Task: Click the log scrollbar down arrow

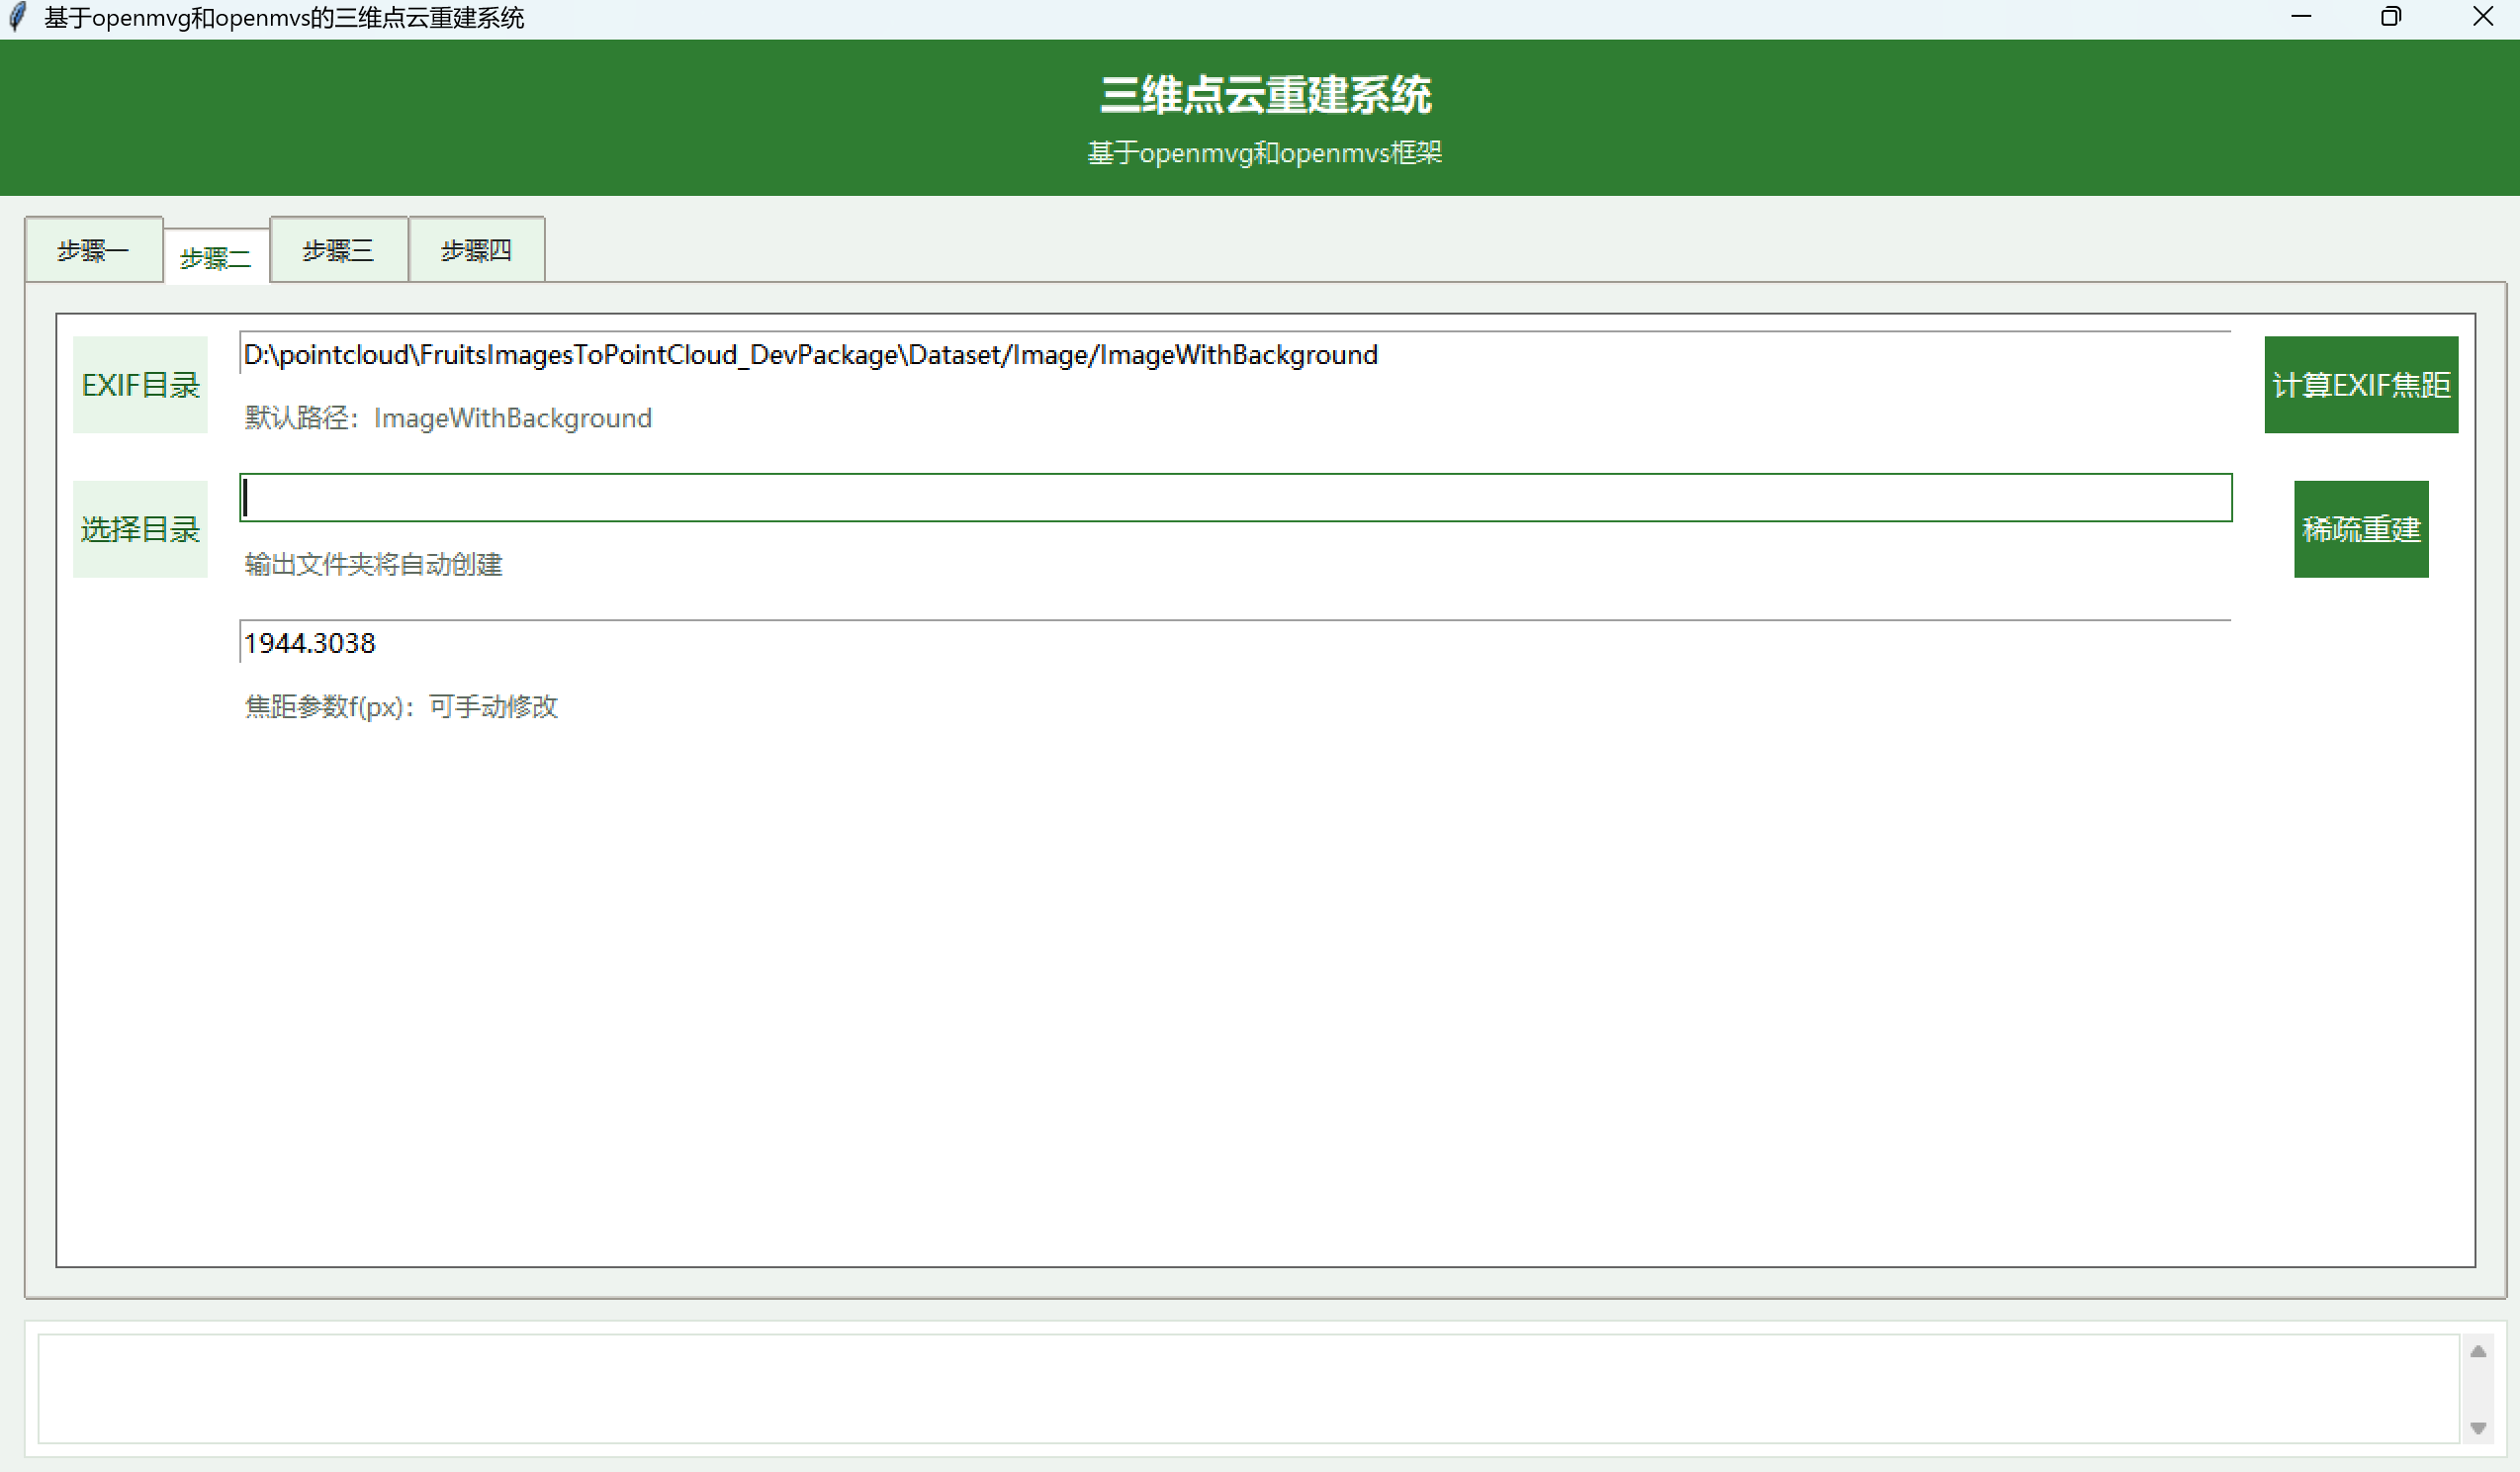Action: [x=2477, y=1428]
